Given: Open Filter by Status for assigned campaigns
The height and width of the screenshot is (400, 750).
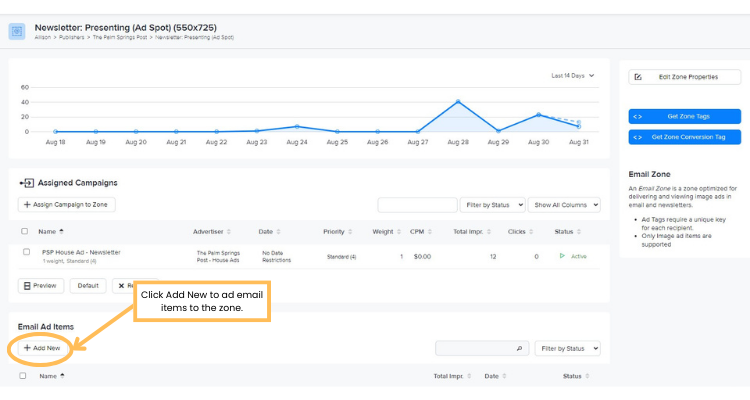Looking at the screenshot, I should 491,205.
